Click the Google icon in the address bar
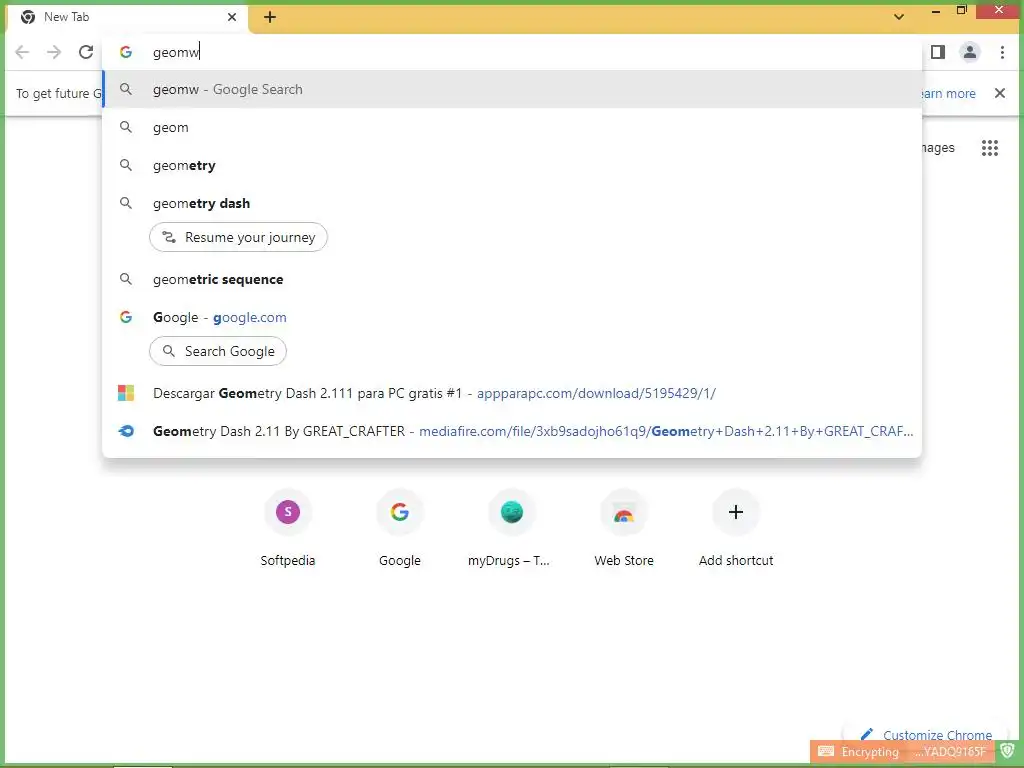The image size is (1024, 768). 126,52
